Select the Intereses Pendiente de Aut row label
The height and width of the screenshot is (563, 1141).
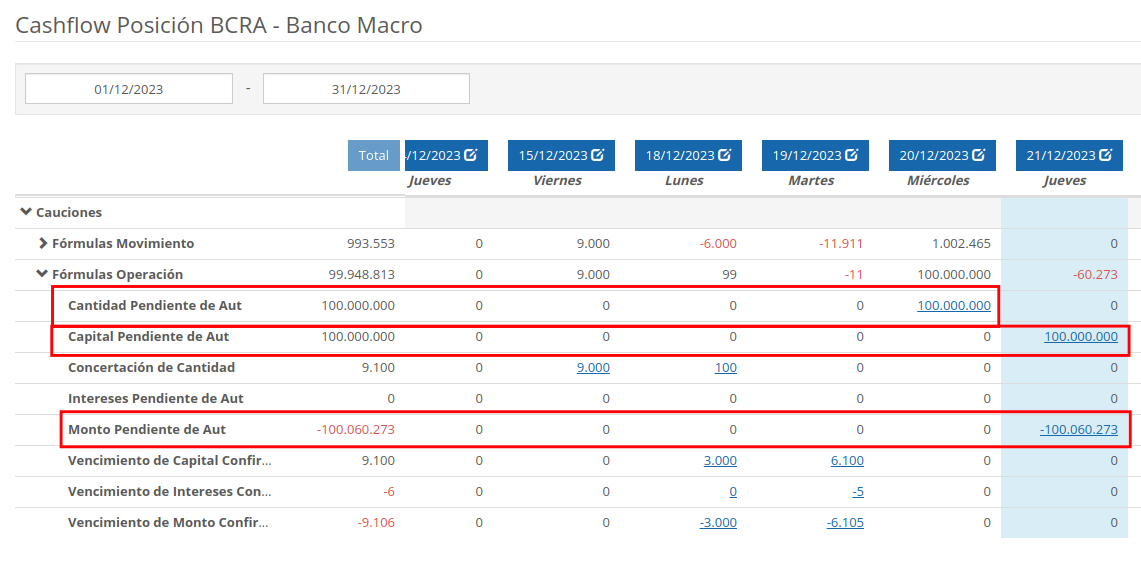click(155, 399)
